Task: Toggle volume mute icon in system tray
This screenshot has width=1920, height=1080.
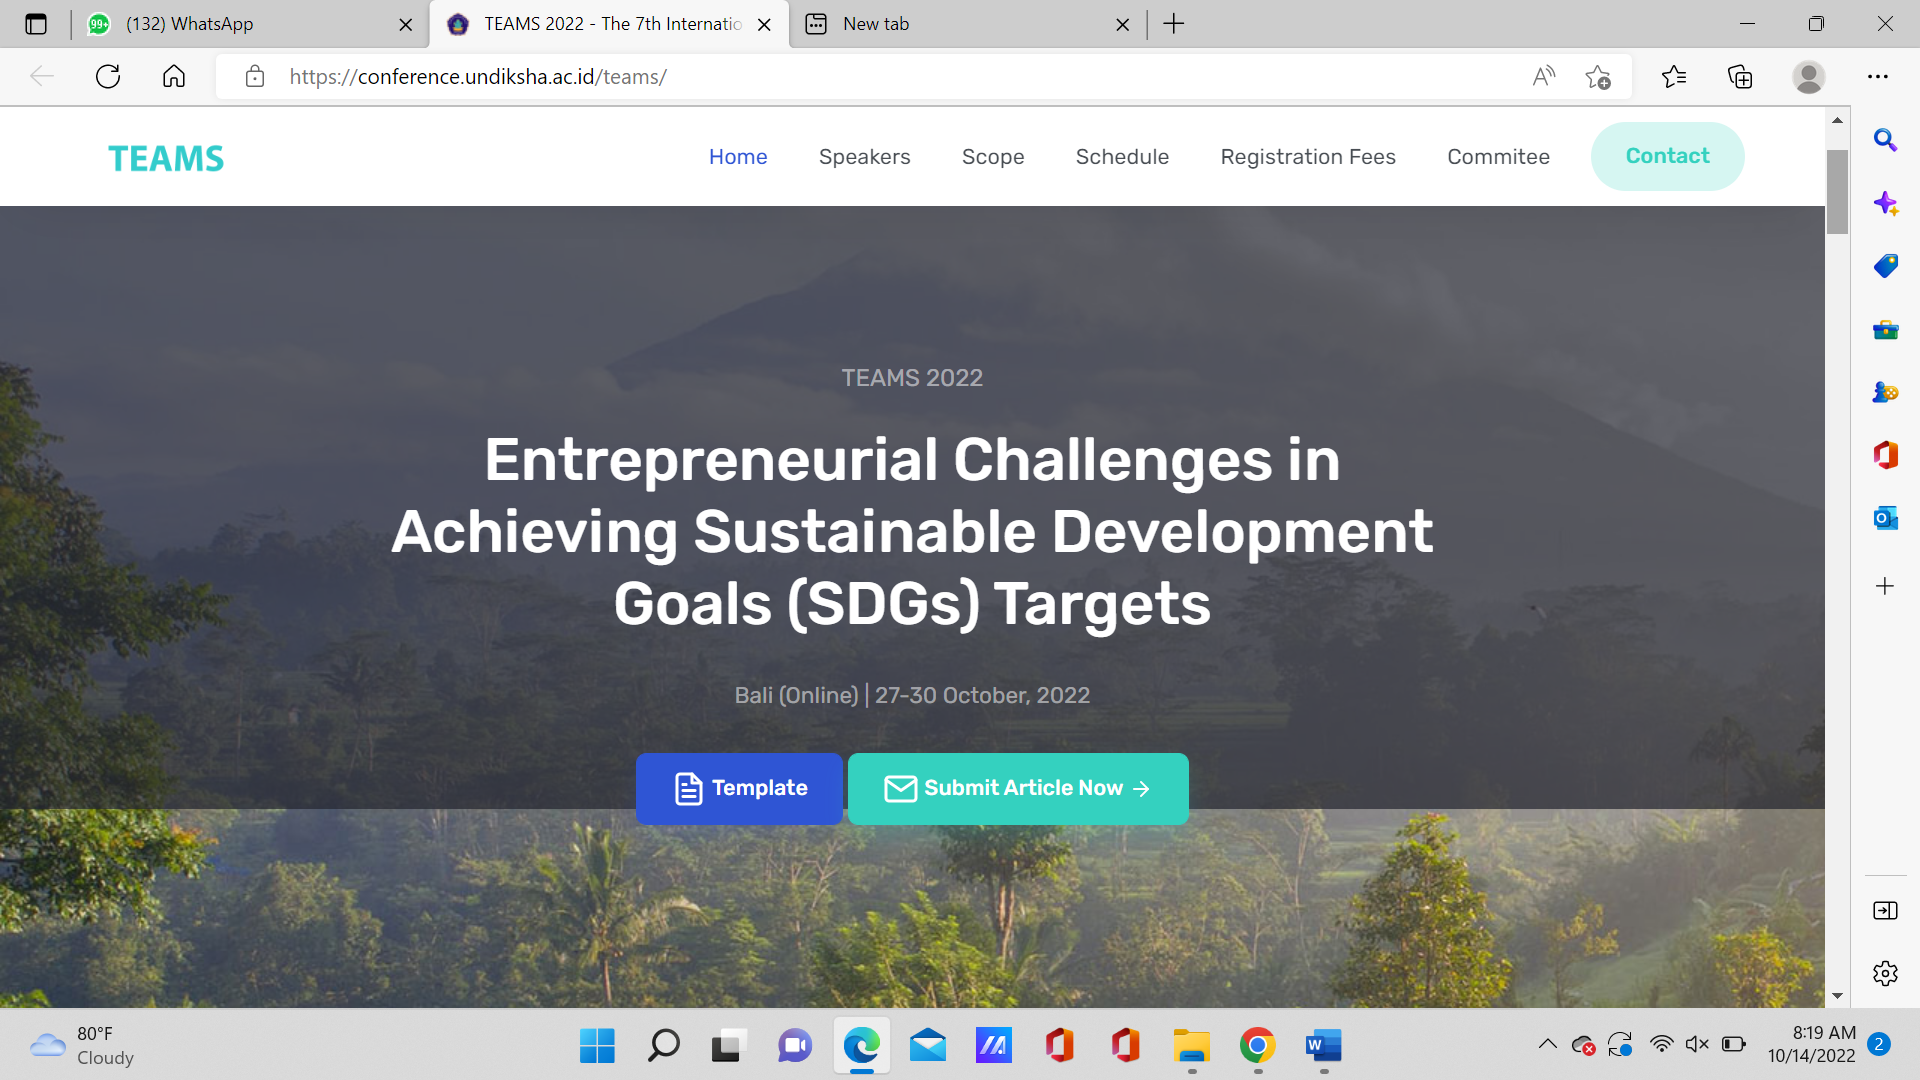Action: pyautogui.click(x=1697, y=1044)
